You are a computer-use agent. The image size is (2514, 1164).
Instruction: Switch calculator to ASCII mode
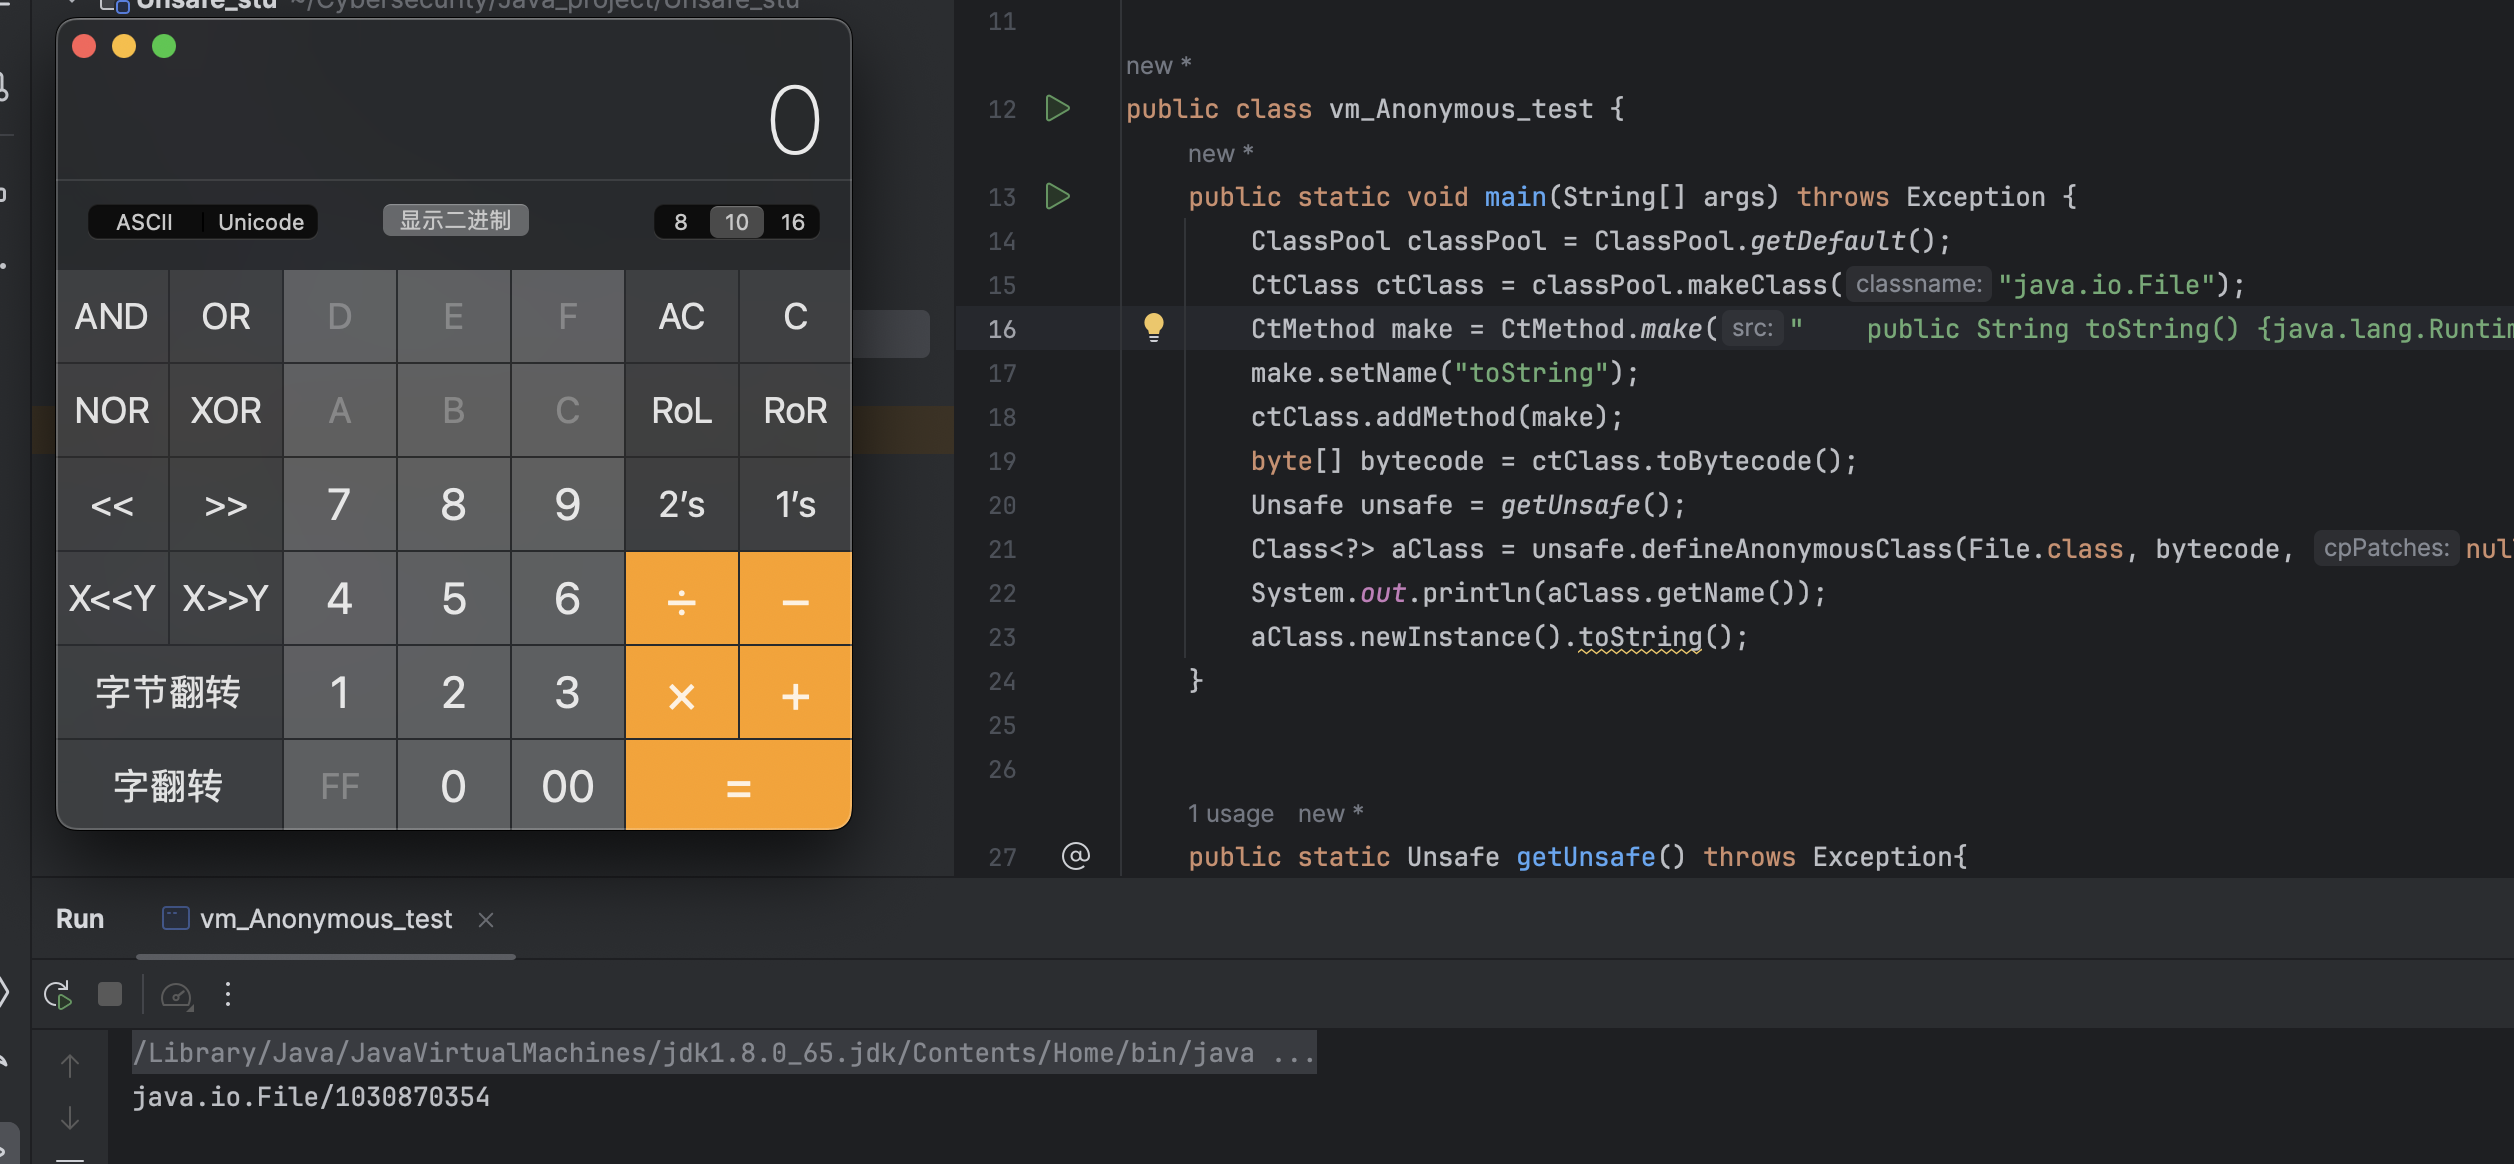click(x=145, y=222)
